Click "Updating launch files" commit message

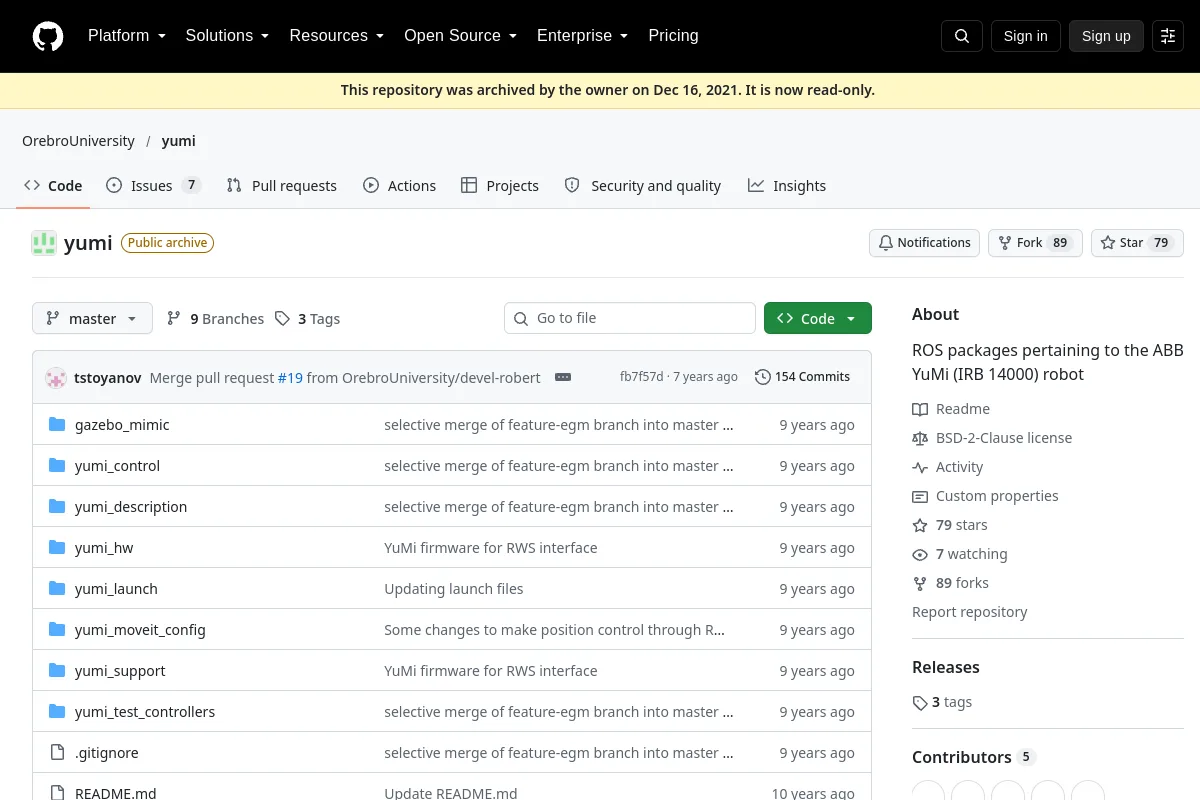coord(454,589)
